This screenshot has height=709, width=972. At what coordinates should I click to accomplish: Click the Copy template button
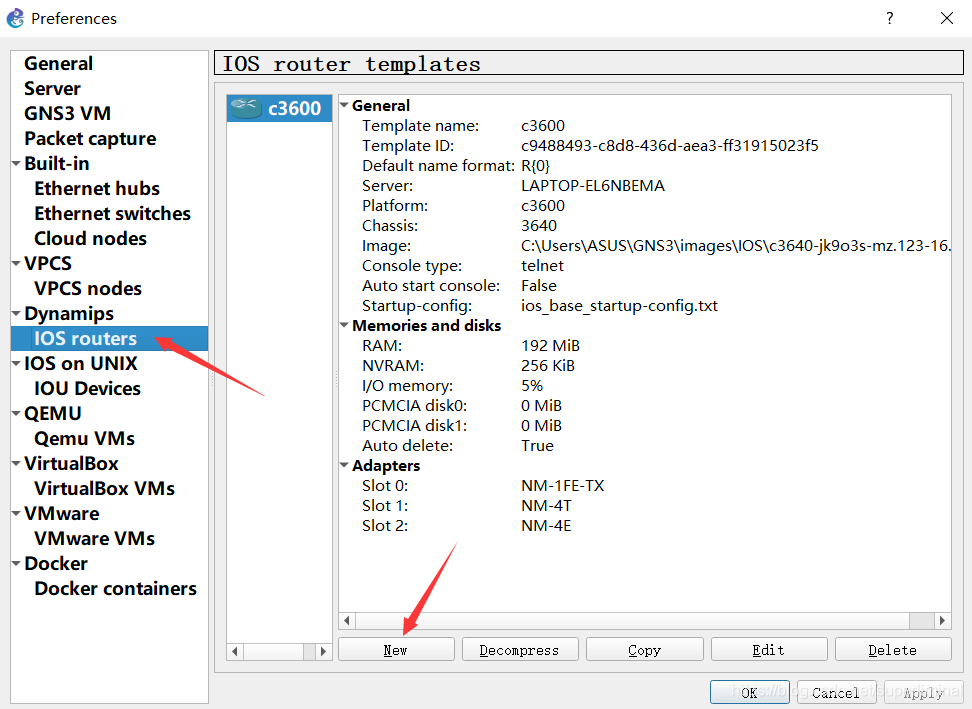[x=645, y=650]
